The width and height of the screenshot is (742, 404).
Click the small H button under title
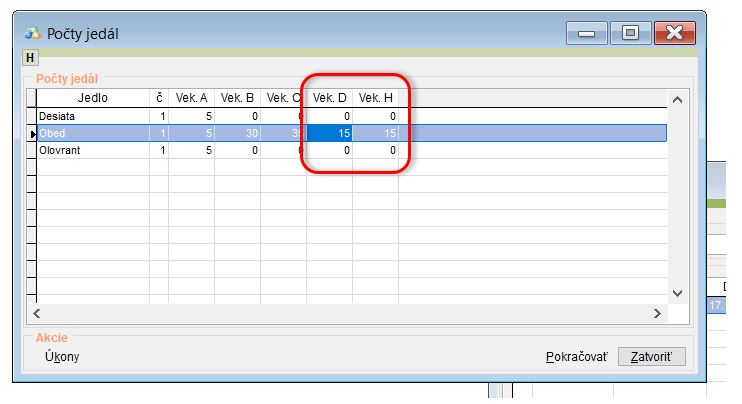pos(29,58)
